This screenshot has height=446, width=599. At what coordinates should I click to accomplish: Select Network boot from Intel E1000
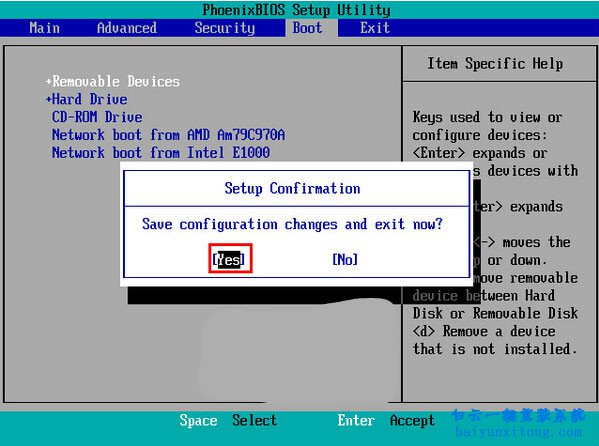(x=161, y=153)
